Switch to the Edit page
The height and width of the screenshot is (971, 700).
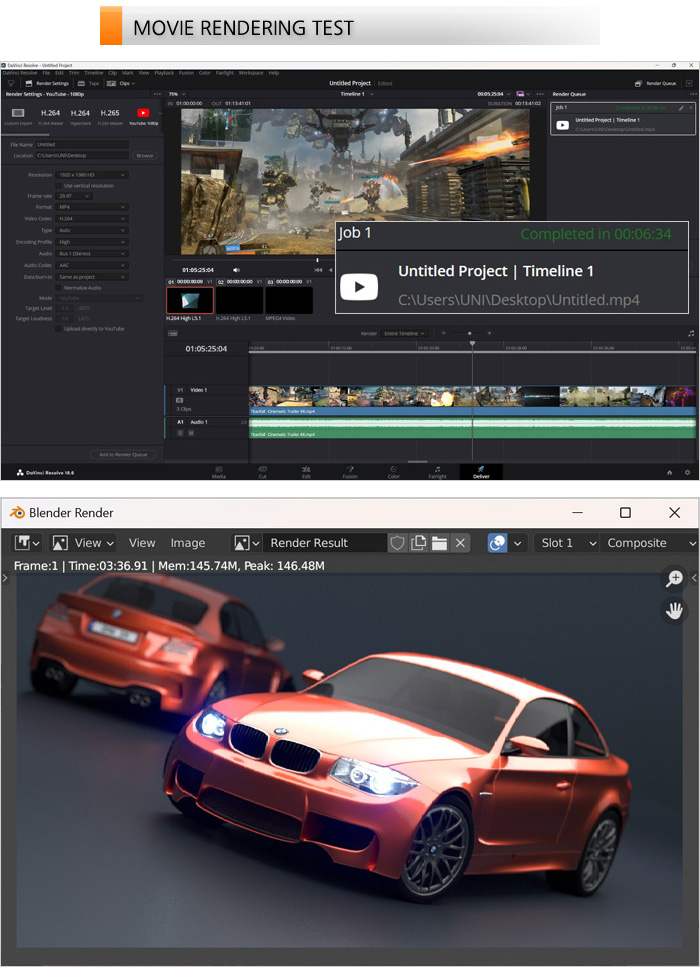tap(306, 472)
